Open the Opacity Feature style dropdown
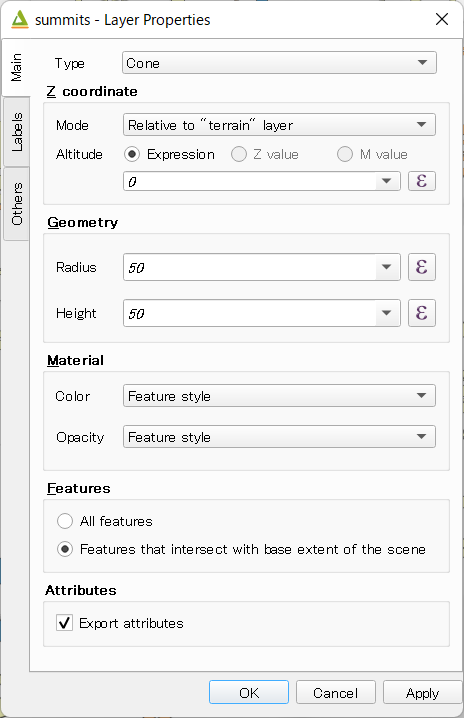 (279, 437)
